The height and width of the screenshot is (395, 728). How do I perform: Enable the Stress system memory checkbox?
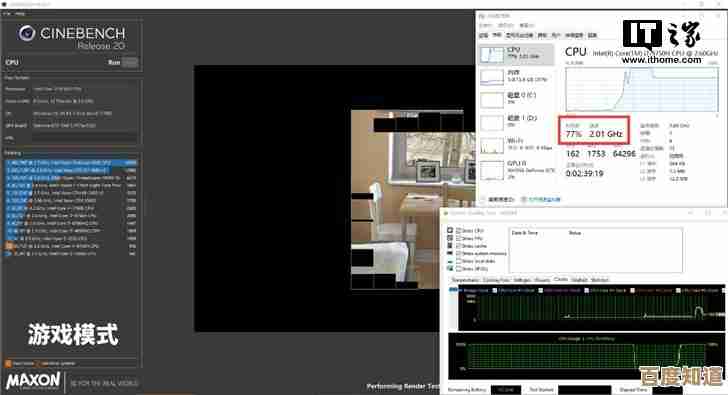[459, 253]
